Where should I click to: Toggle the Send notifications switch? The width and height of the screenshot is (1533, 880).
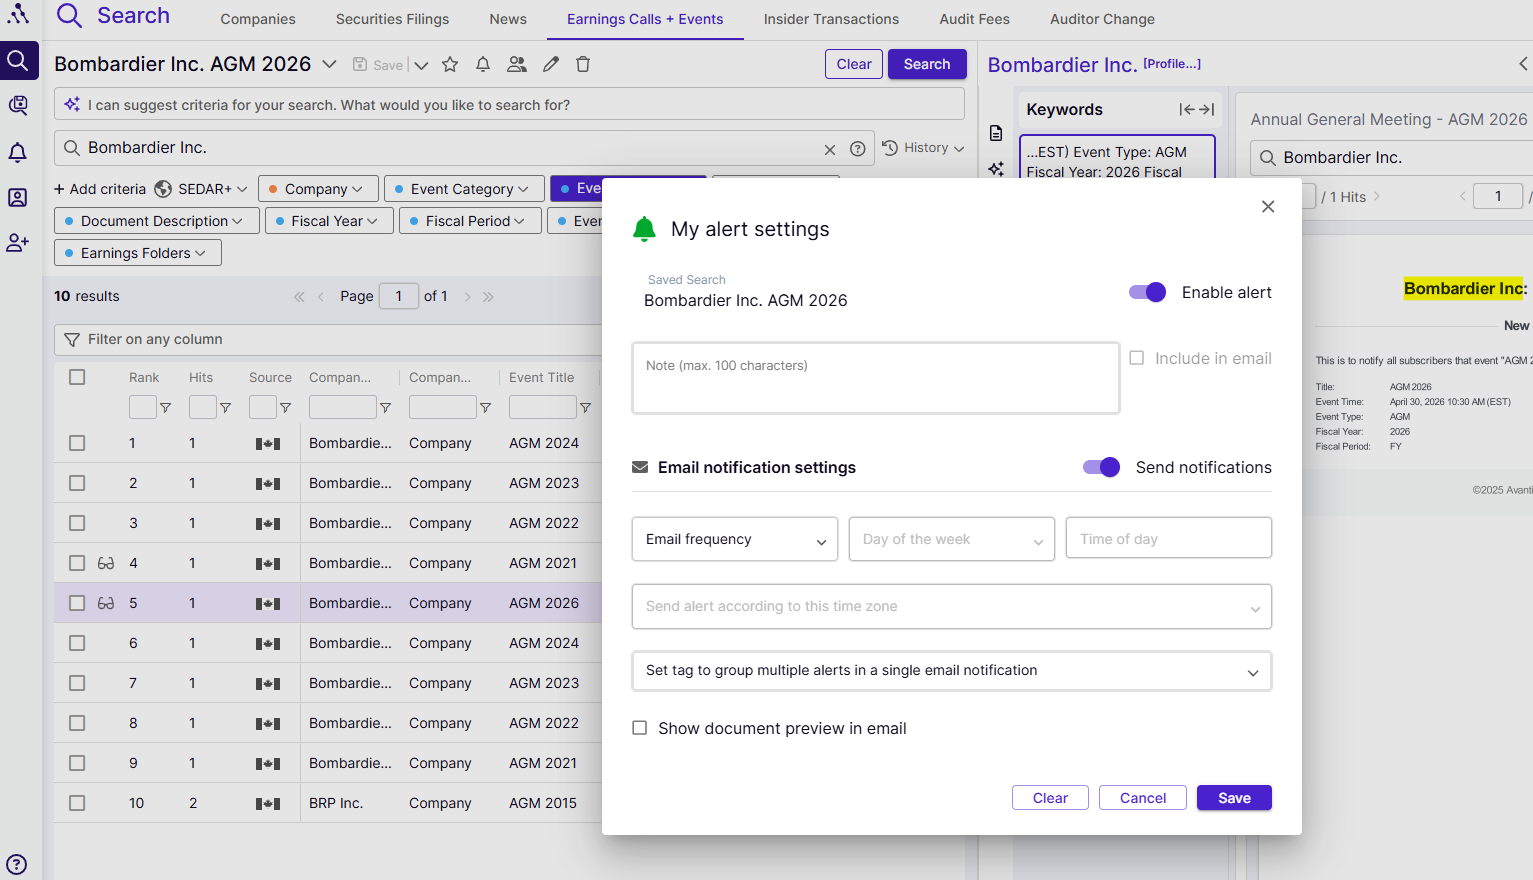[1101, 467]
